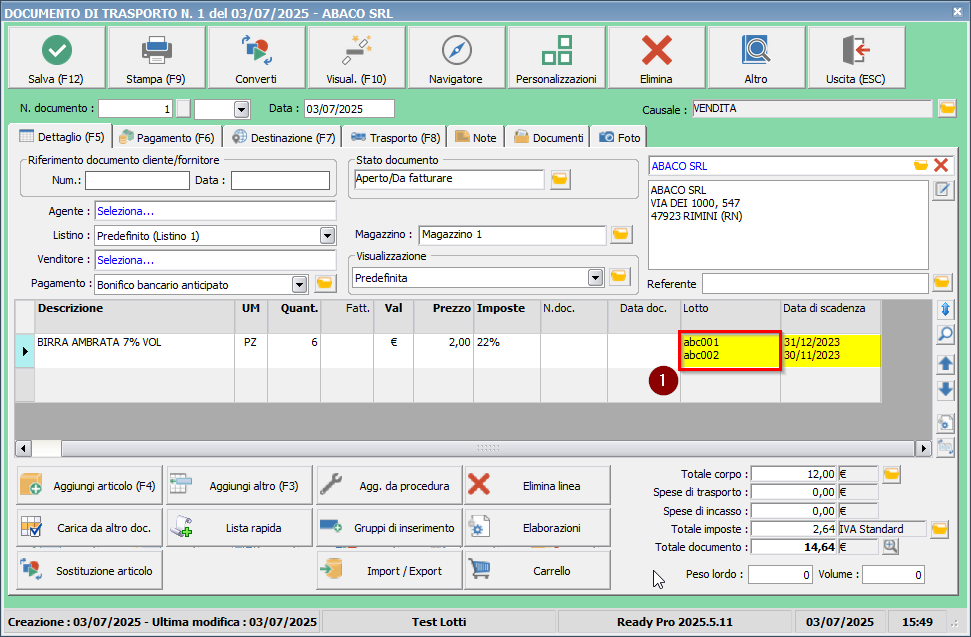Image resolution: width=971 pixels, height=637 pixels.
Task: Open Gruppi di inserimento button
Action: click(390, 528)
